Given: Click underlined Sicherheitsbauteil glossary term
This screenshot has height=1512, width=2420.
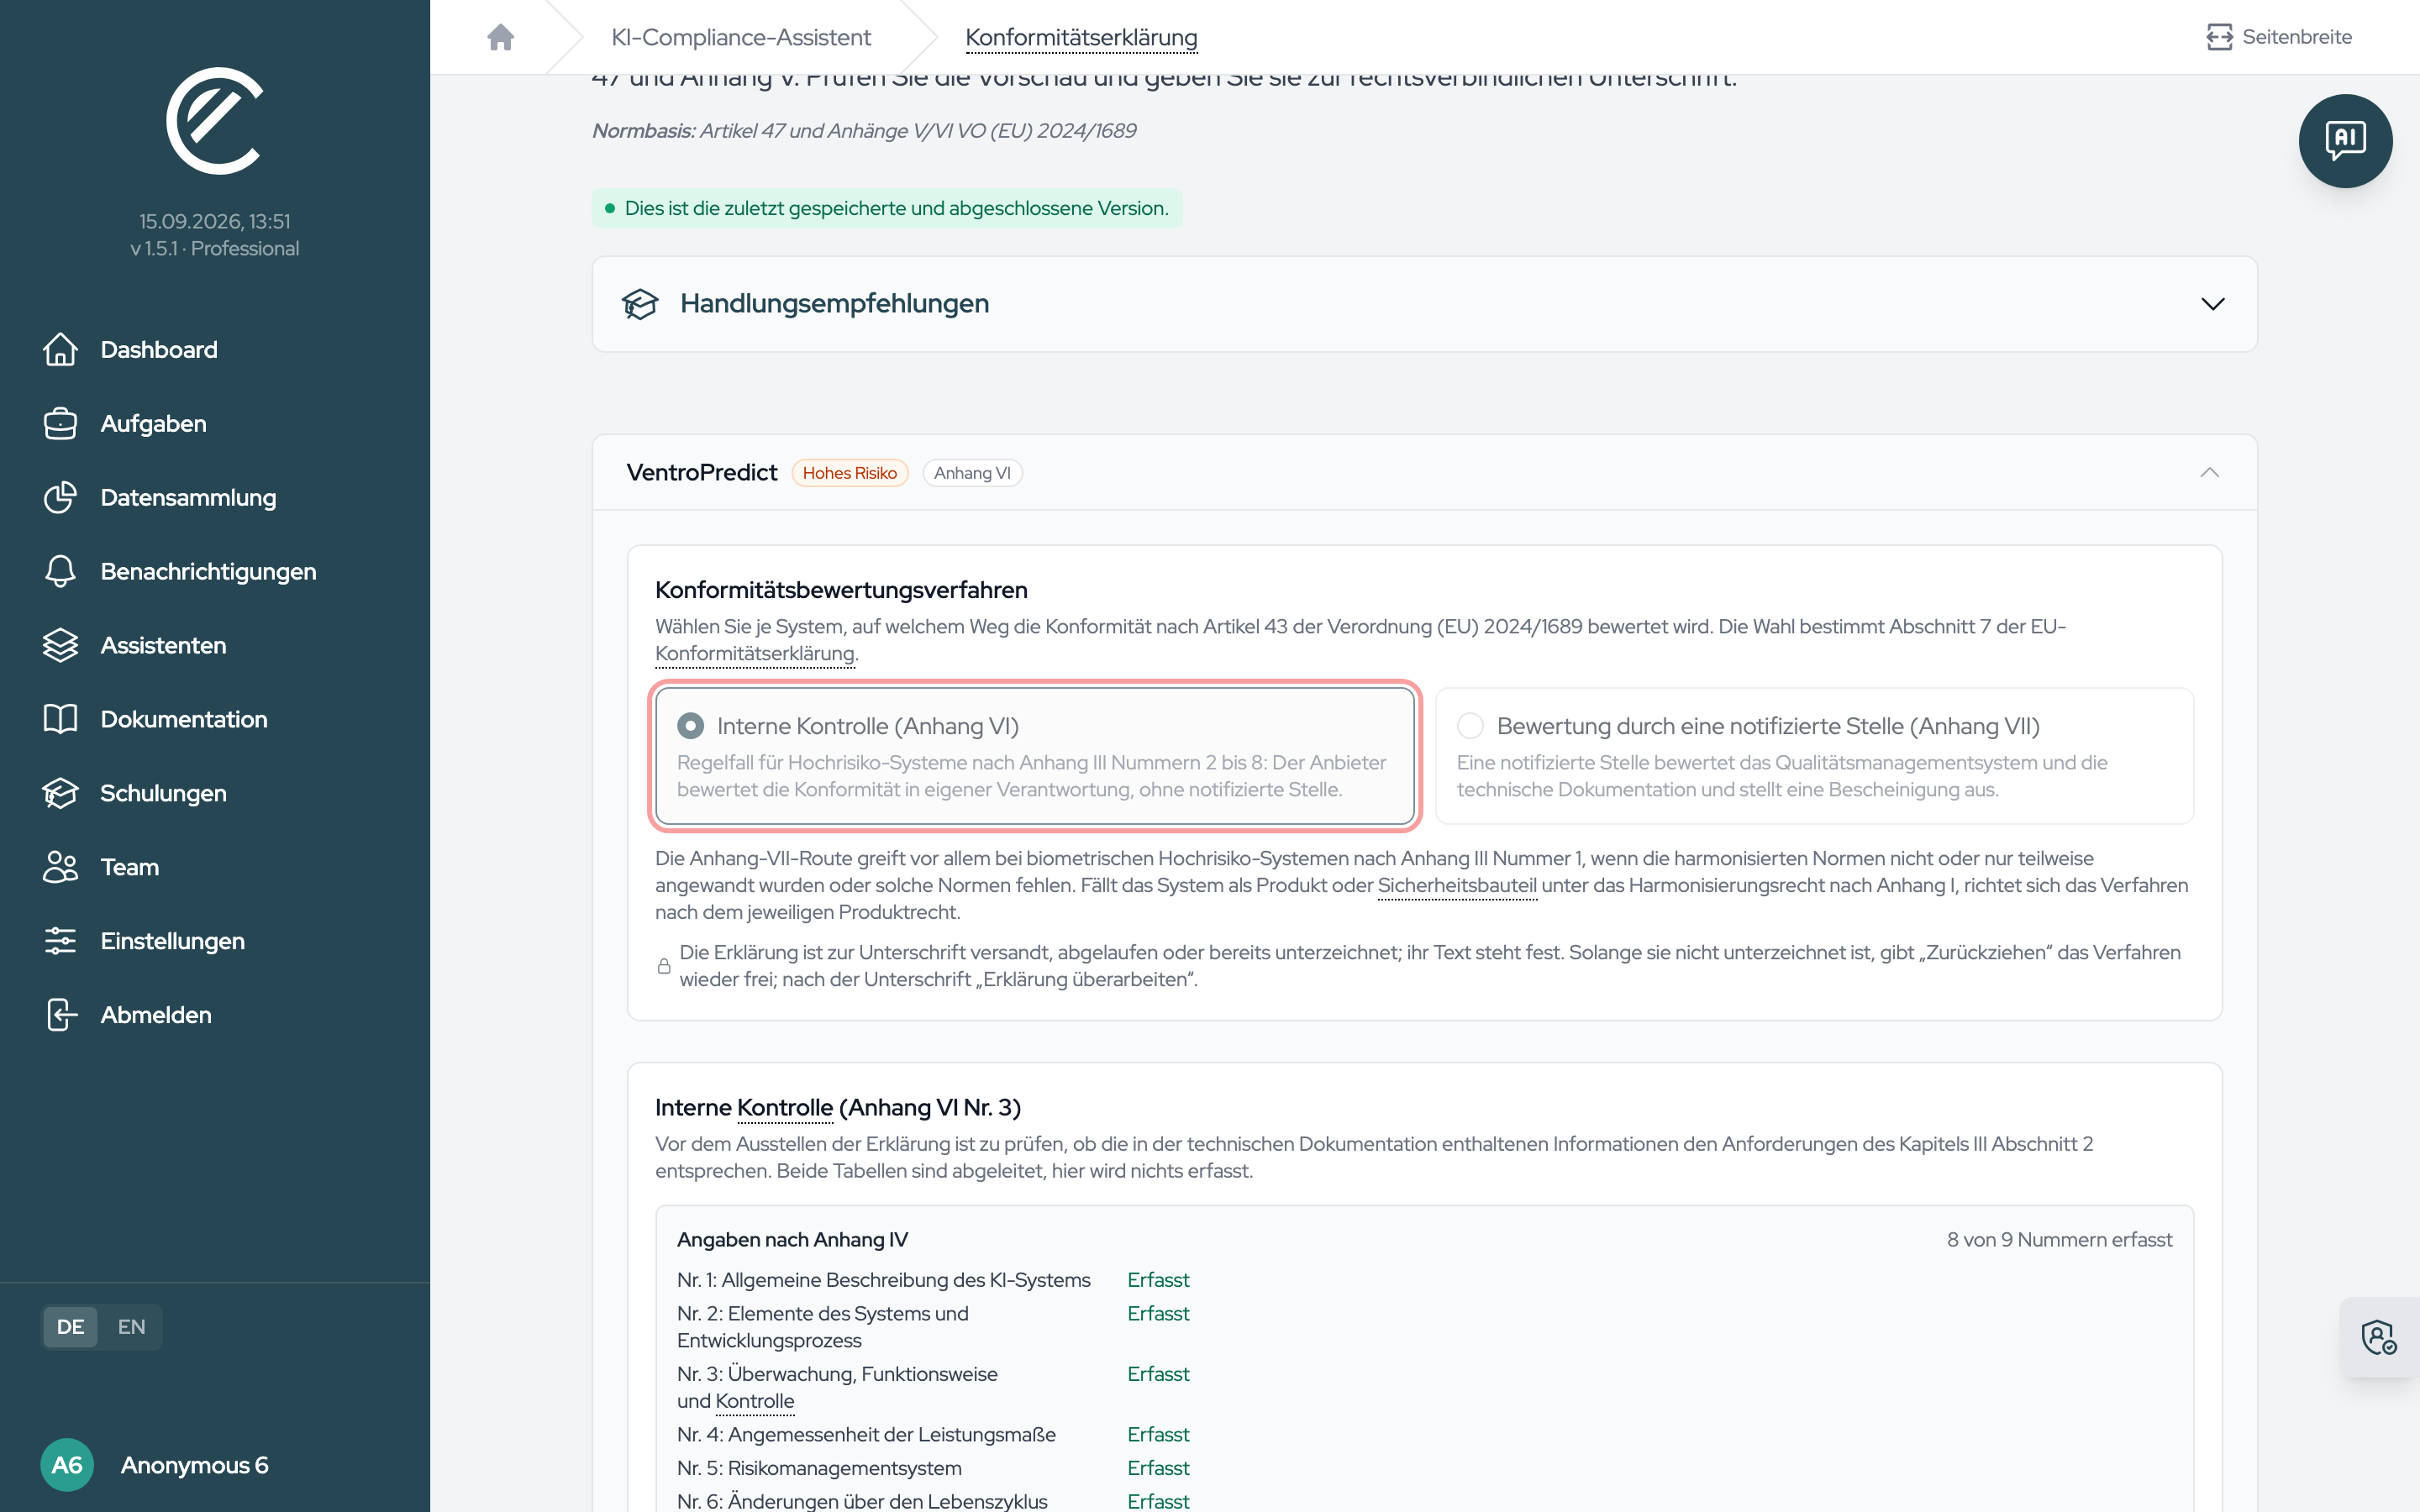Looking at the screenshot, I should pos(1457,886).
